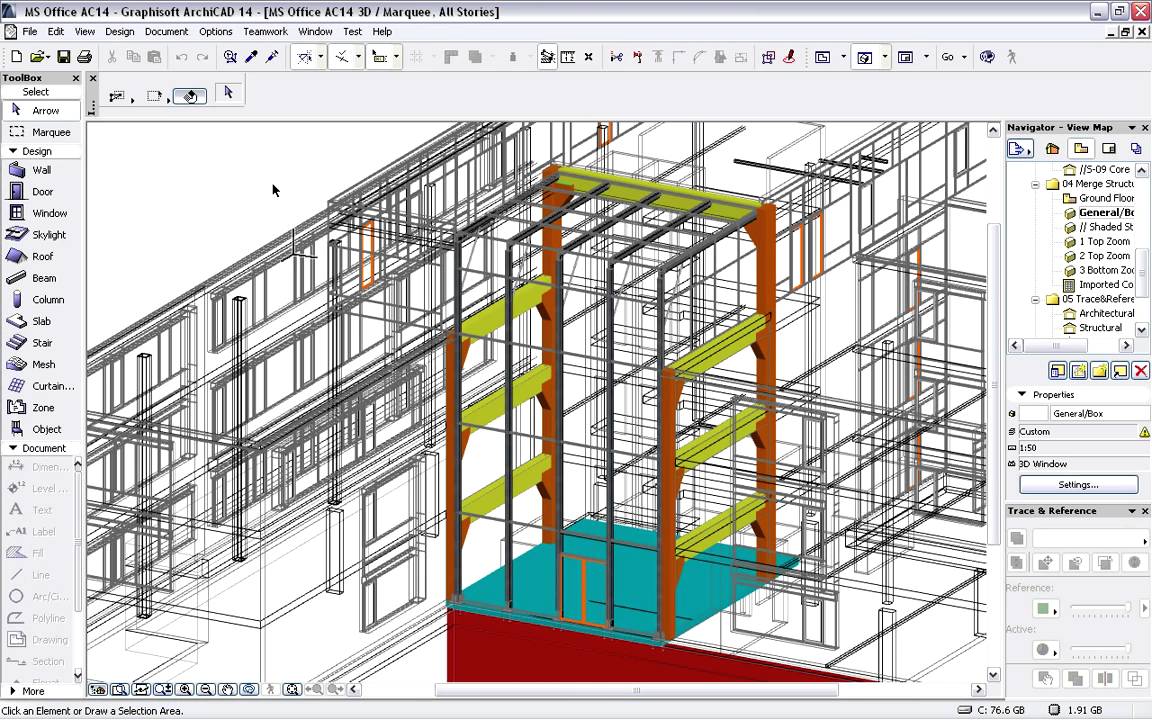Open the Navigator panel options dropdown arrow
The height and width of the screenshot is (720, 1152).
pyautogui.click(x=1132, y=128)
